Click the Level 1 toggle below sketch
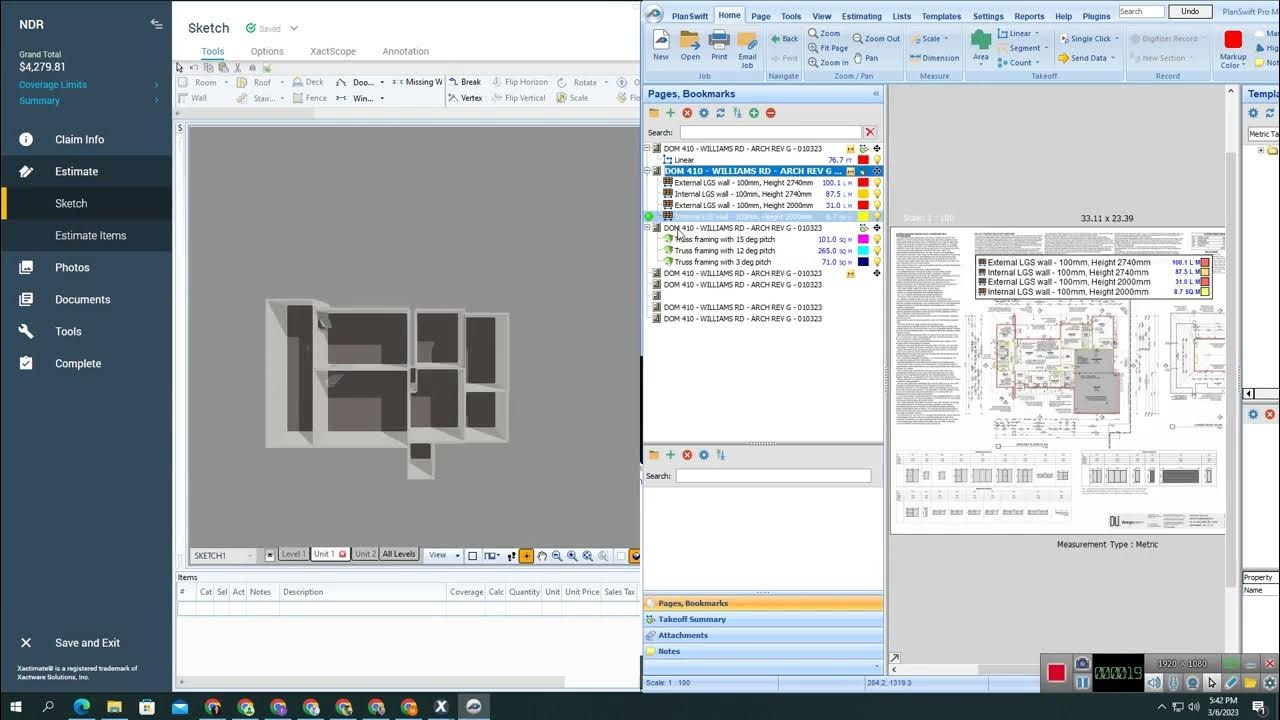This screenshot has width=1280, height=720. point(293,554)
